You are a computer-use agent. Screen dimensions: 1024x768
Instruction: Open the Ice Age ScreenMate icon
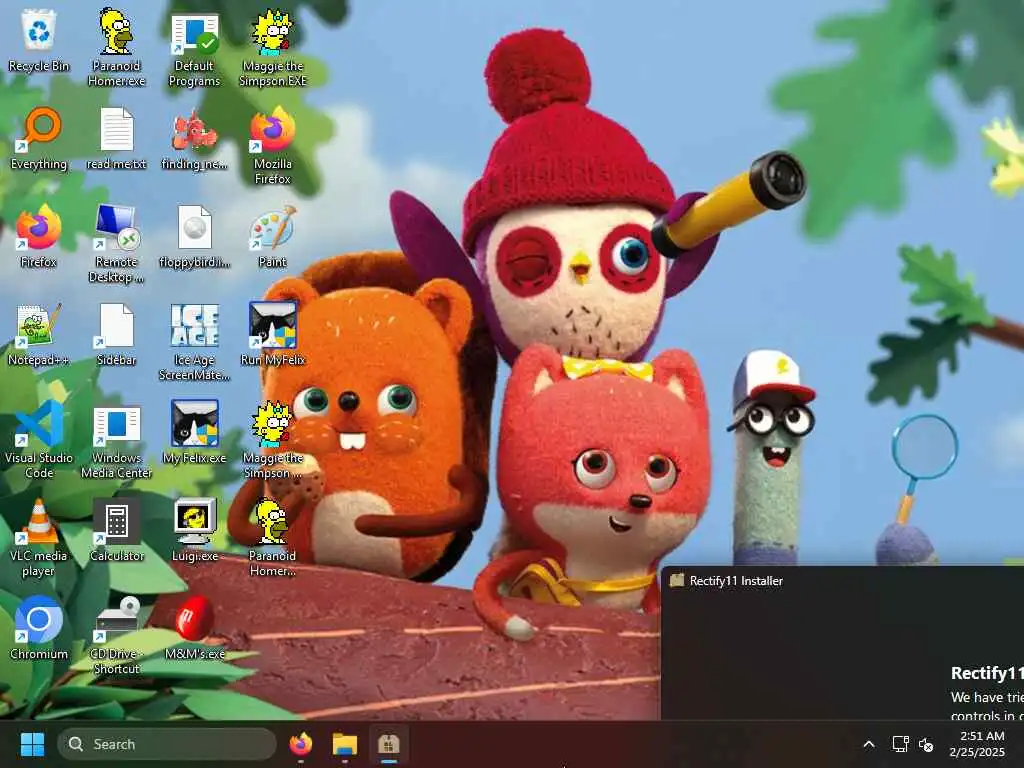(x=194, y=341)
